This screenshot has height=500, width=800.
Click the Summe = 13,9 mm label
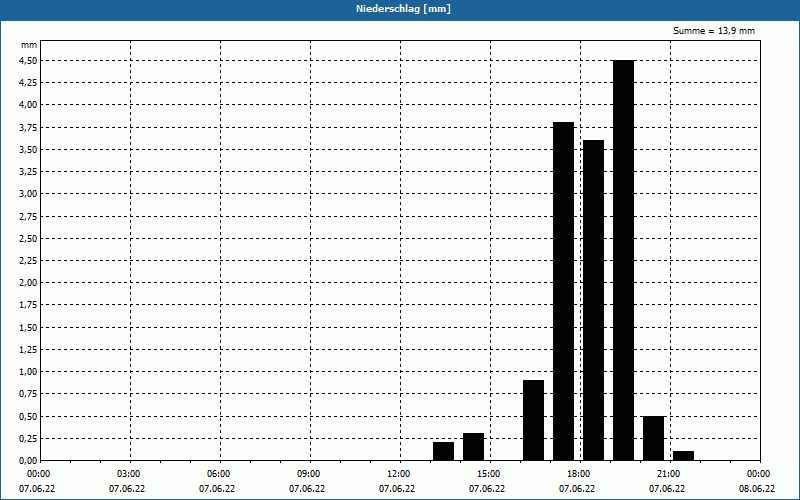click(714, 31)
